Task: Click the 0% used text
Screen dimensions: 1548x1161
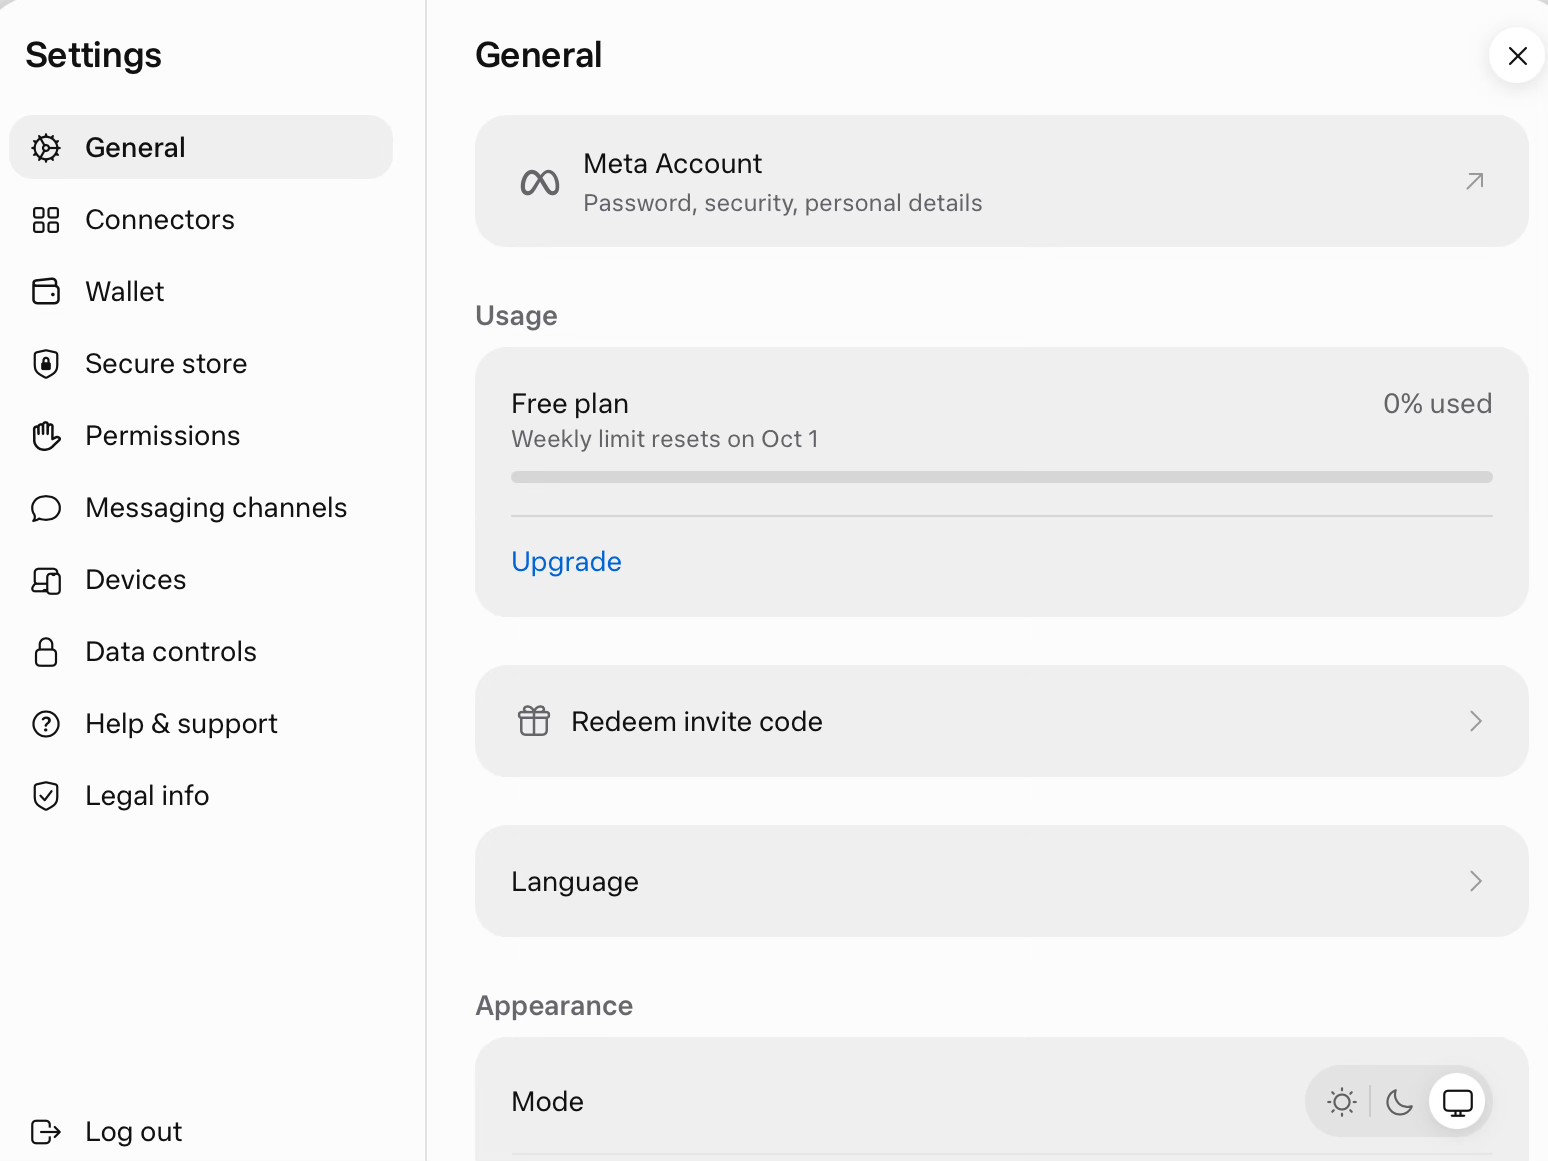Action: [x=1437, y=404]
